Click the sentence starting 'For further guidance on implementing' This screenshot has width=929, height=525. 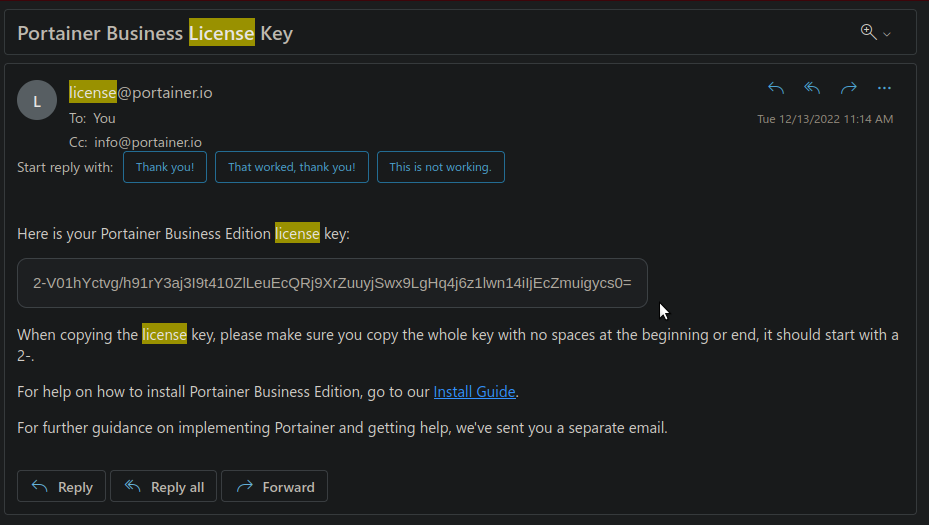(x=342, y=428)
